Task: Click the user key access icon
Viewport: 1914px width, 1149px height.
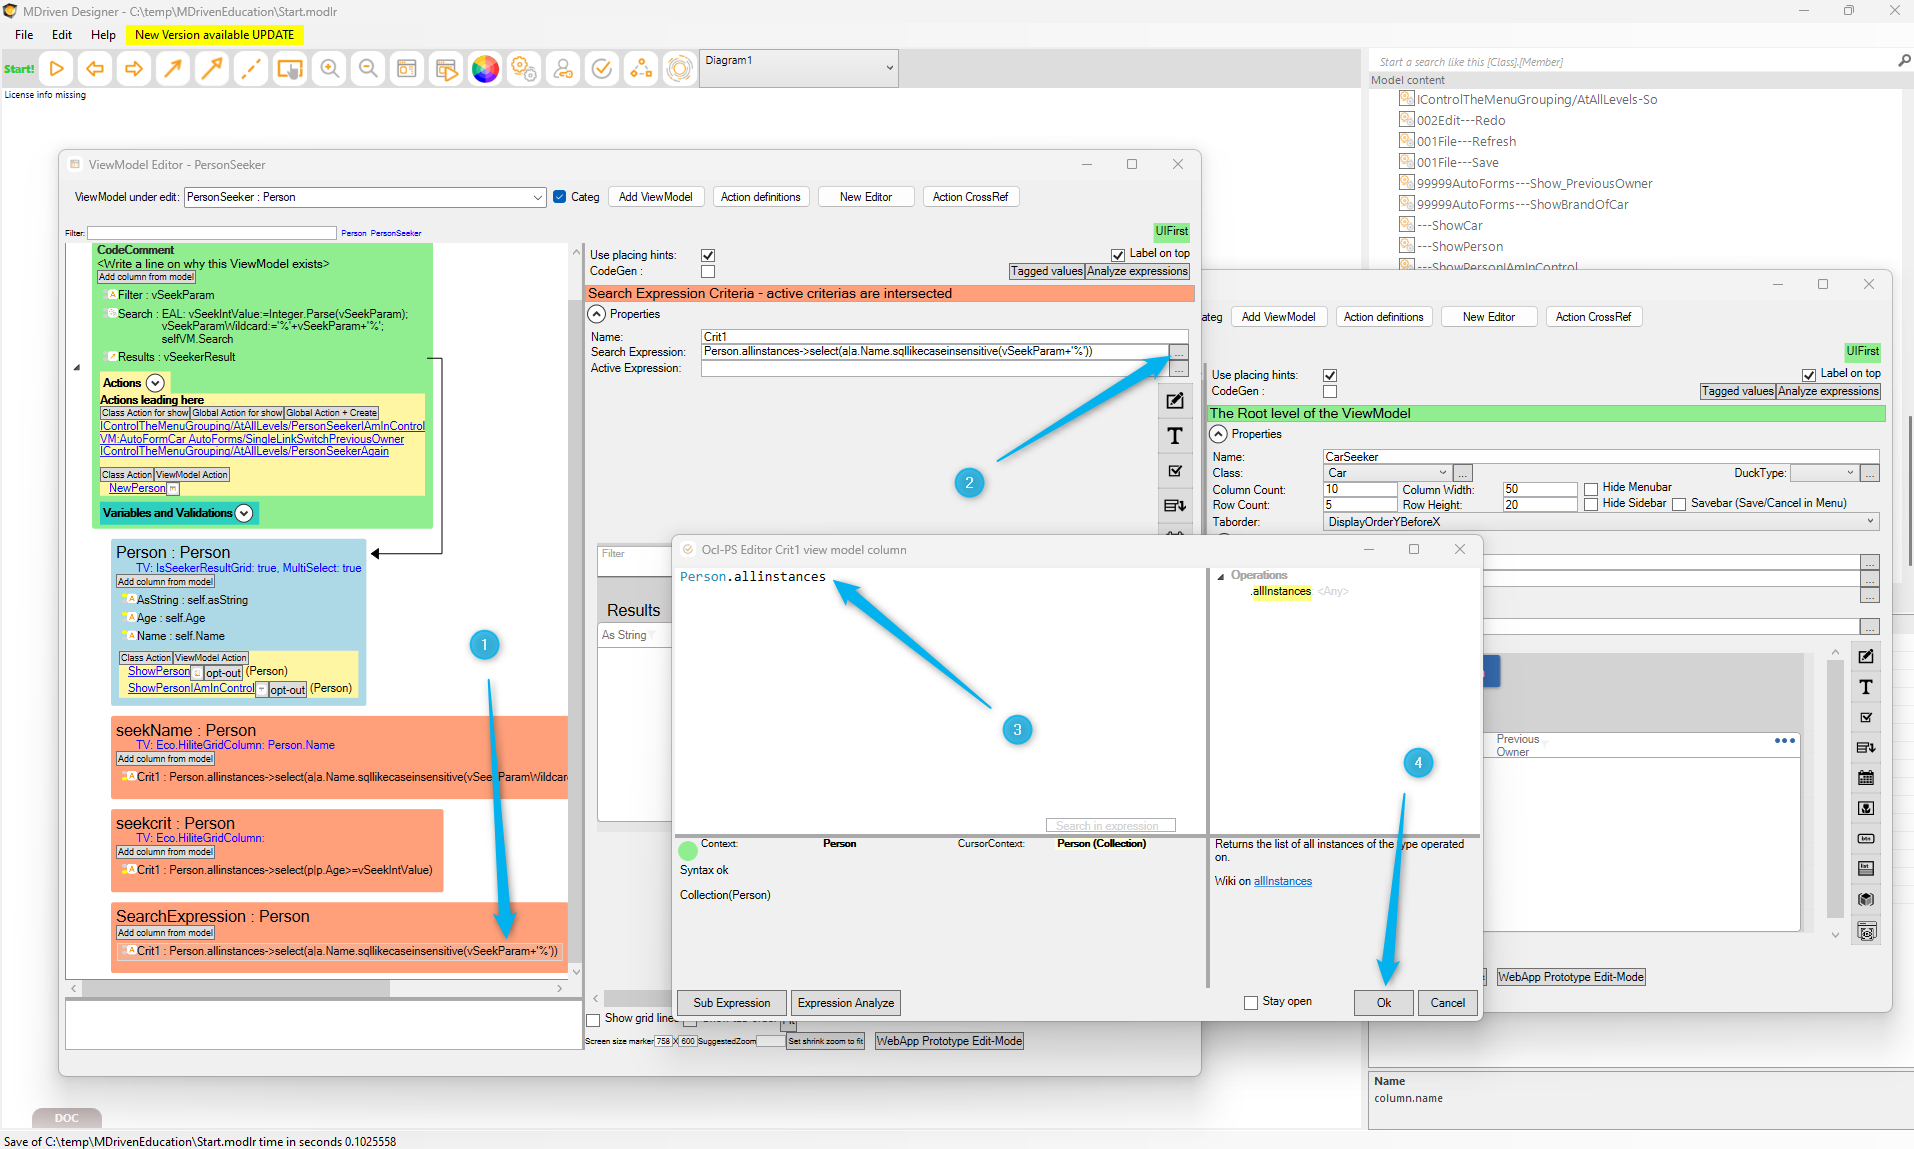Action: [x=563, y=69]
